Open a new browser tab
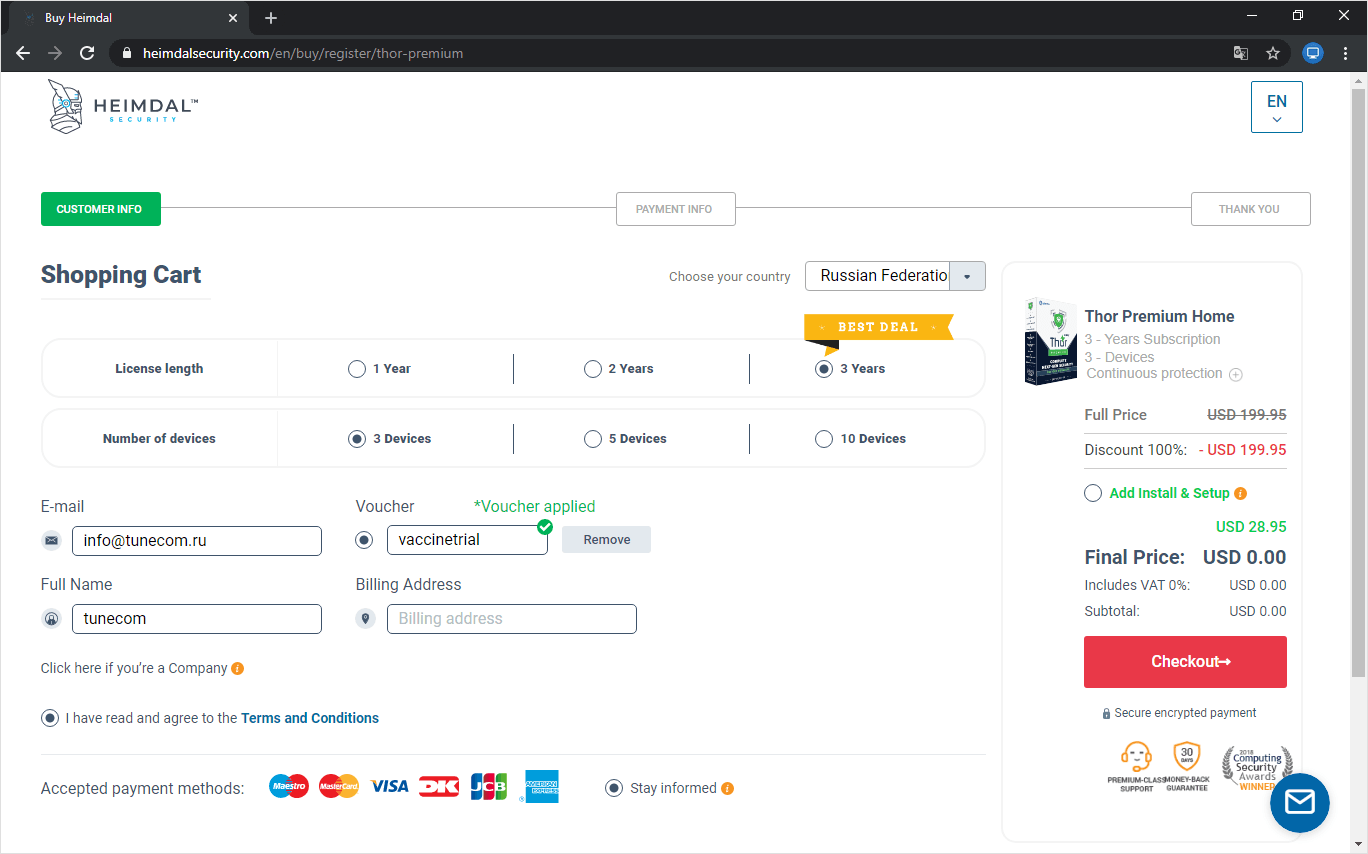This screenshot has width=1368, height=854. pos(271,18)
